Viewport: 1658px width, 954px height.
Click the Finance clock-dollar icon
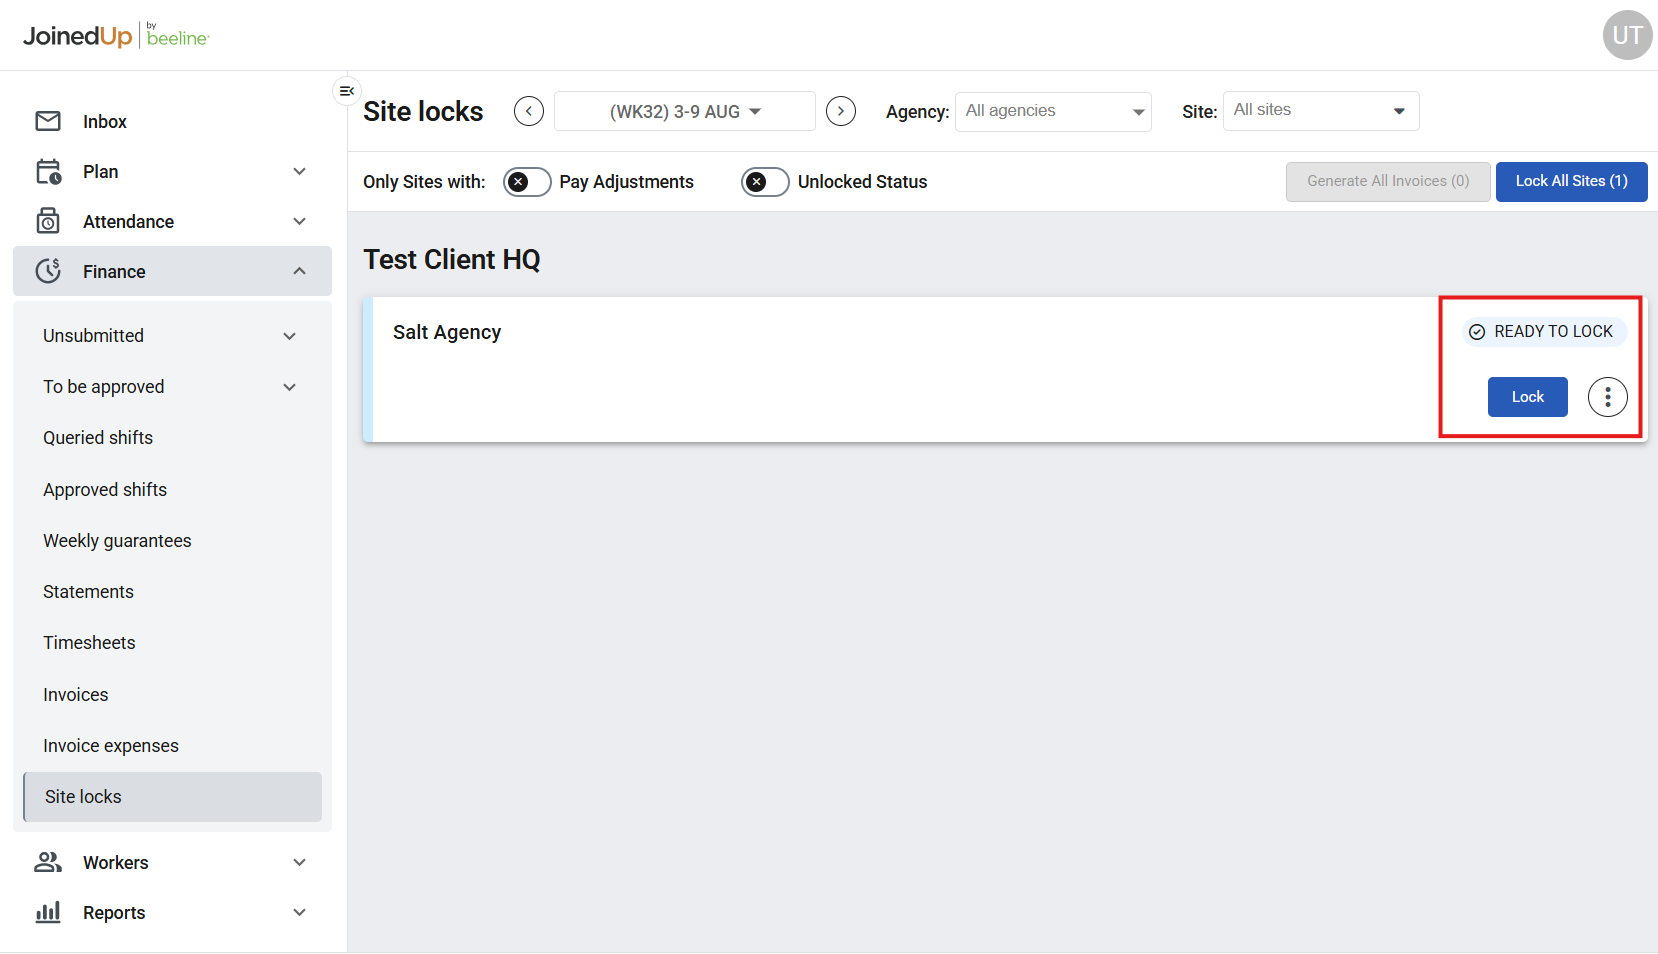pos(48,271)
